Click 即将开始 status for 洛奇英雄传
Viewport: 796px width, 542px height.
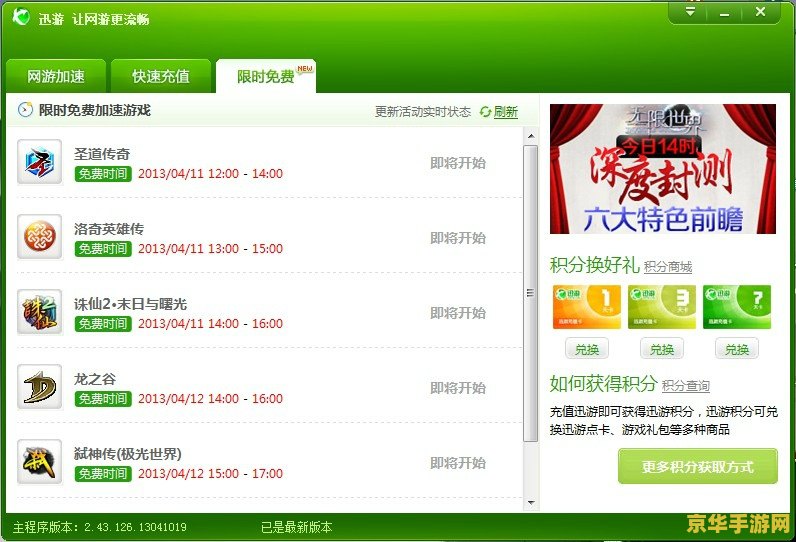point(458,238)
